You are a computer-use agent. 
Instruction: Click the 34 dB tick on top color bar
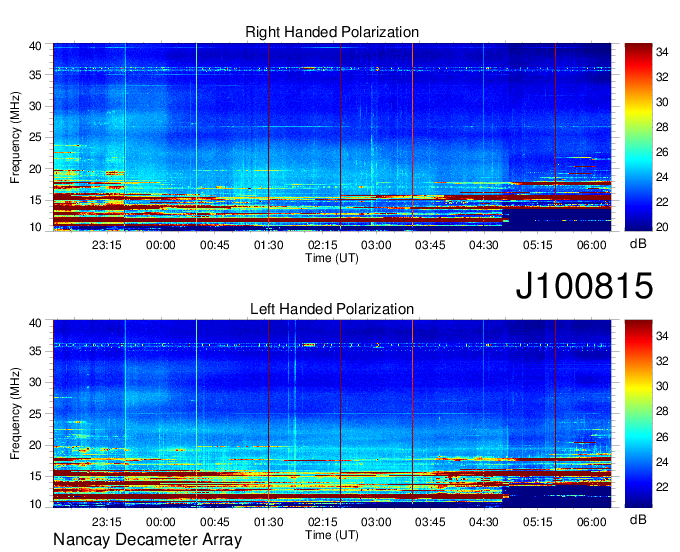point(662,52)
